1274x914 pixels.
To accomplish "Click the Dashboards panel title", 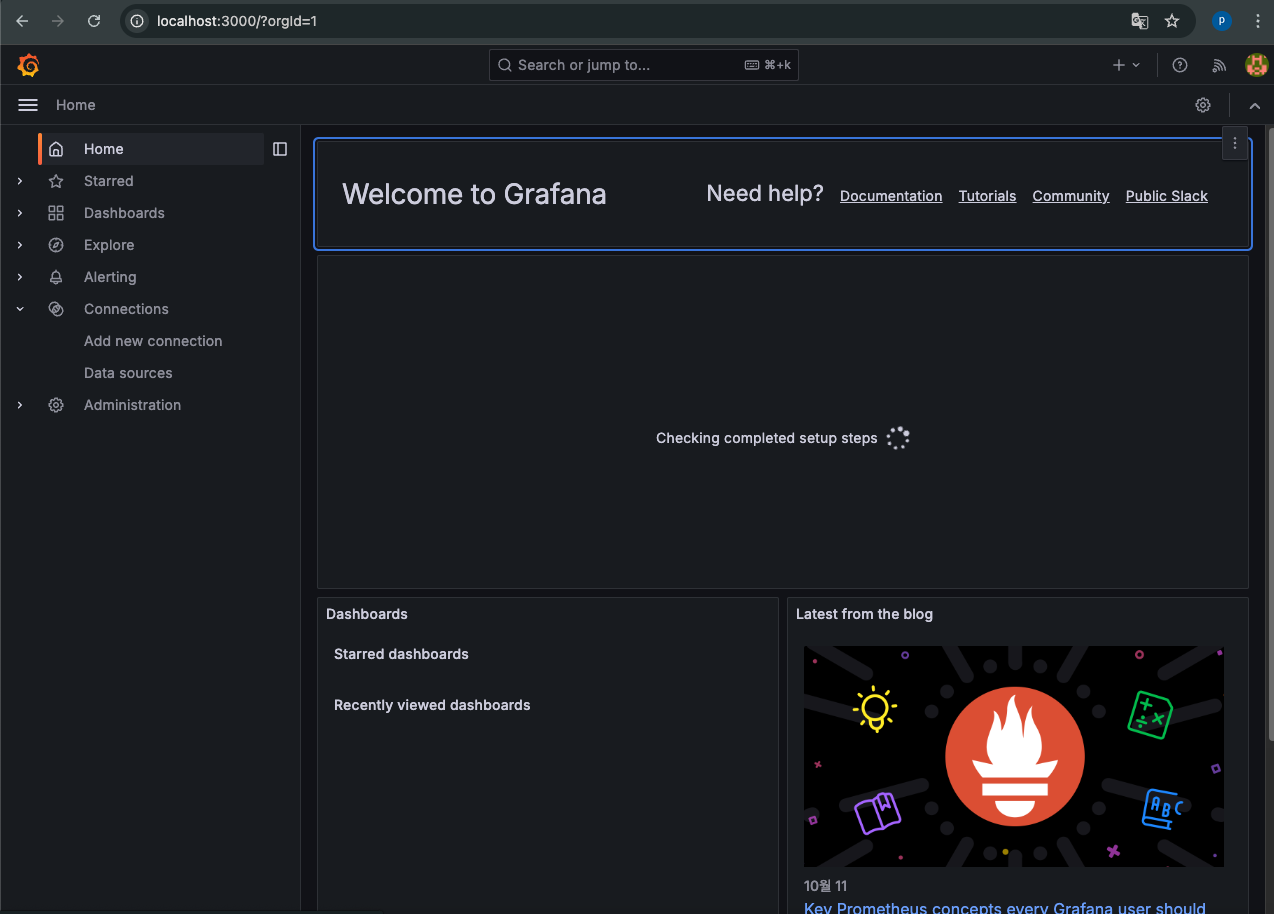I will (x=367, y=614).
